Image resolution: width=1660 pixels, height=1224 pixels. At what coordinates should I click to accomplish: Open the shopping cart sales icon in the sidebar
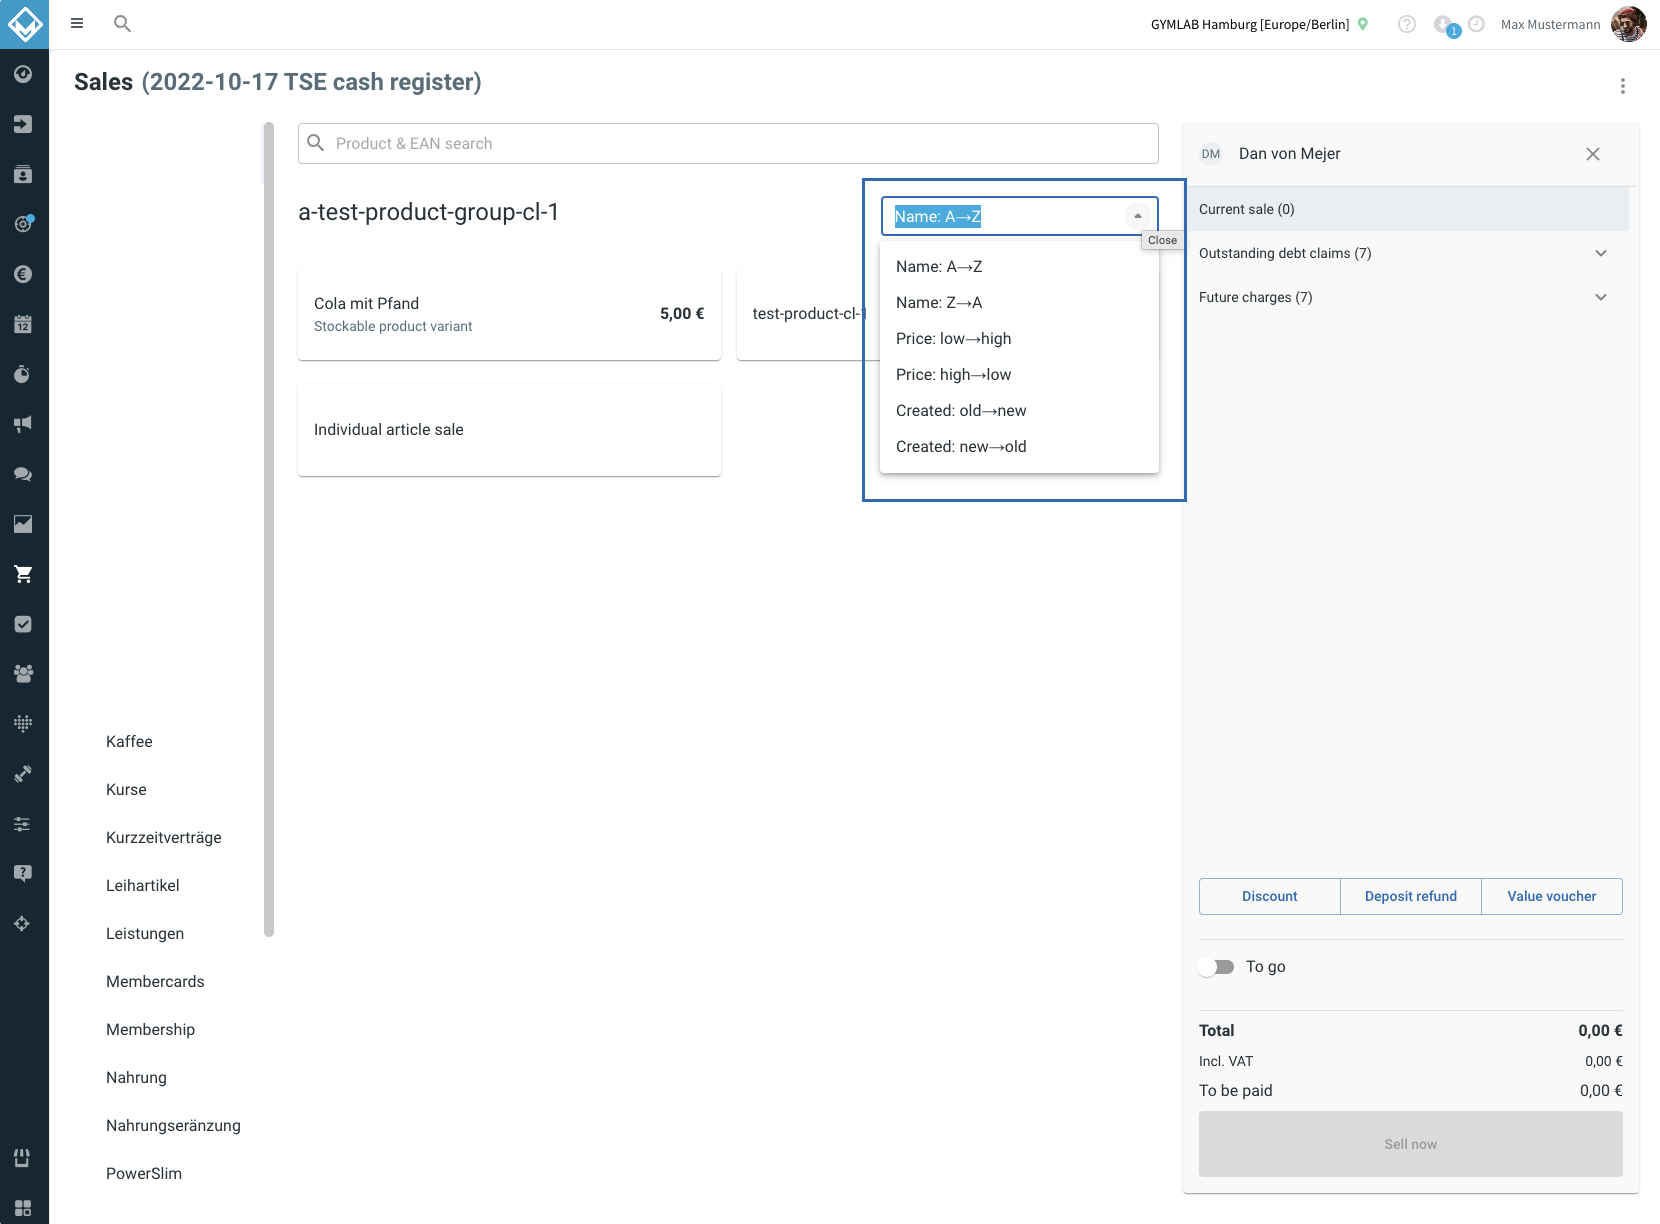click(23, 574)
